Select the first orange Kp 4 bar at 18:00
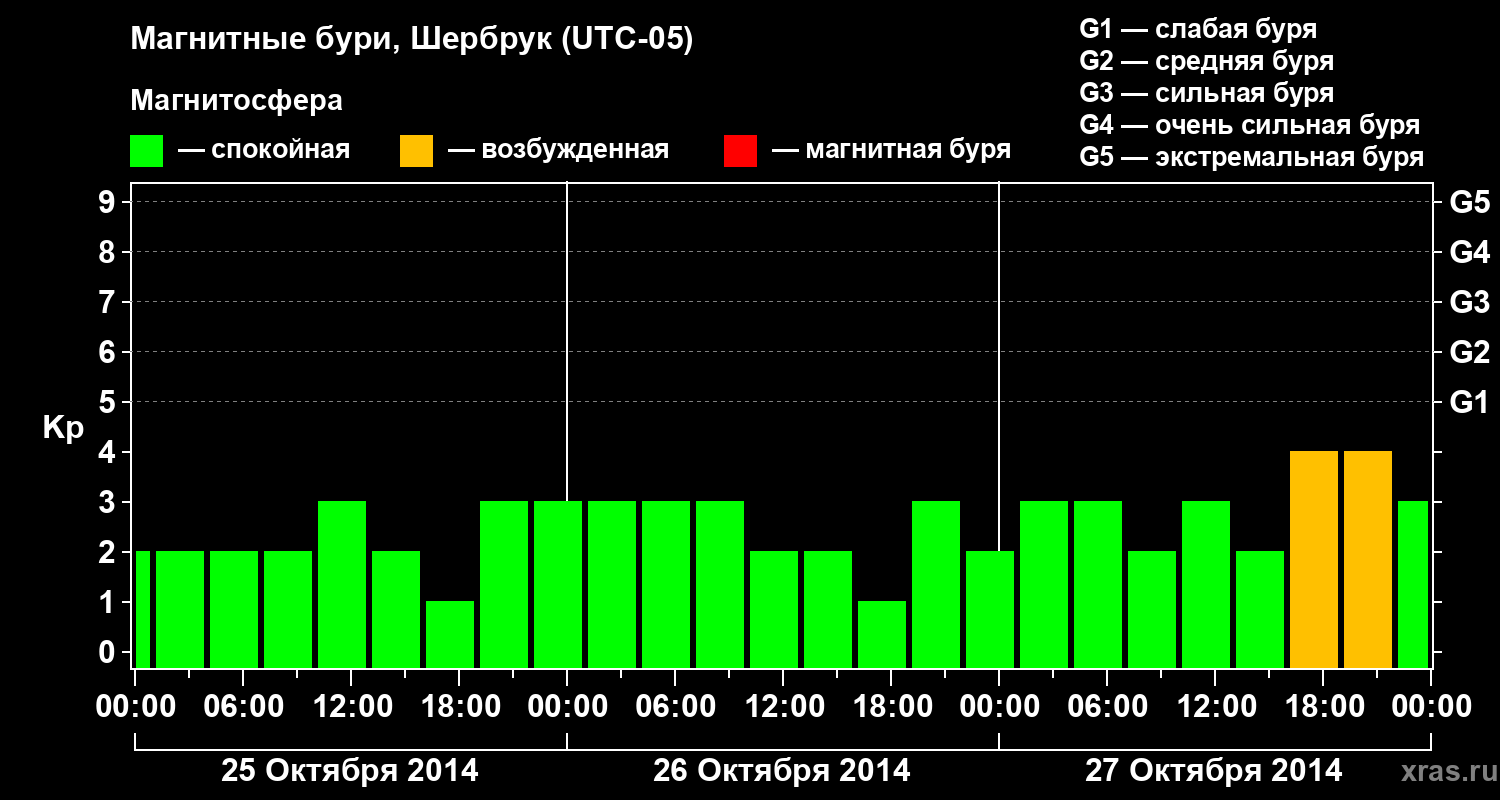 [1314, 559]
